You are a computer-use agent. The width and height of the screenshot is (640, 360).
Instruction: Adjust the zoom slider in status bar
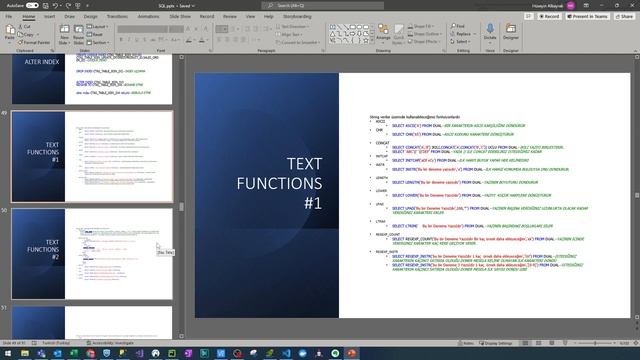pyautogui.click(x=595, y=343)
